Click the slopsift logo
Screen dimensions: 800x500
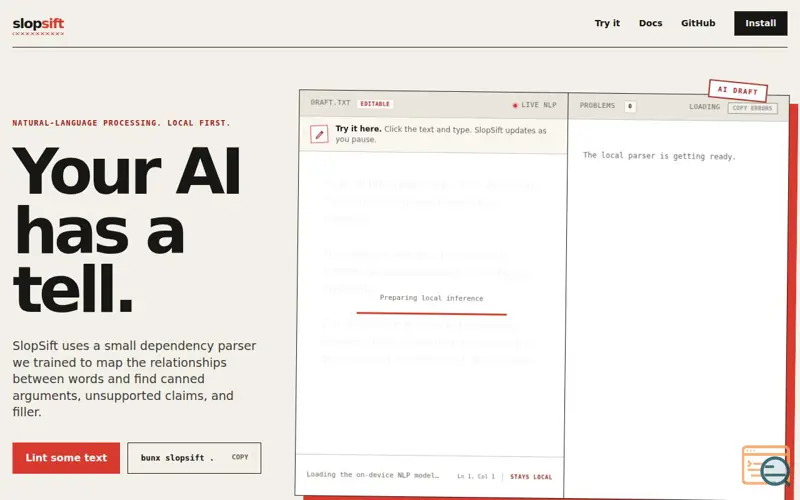click(38, 24)
